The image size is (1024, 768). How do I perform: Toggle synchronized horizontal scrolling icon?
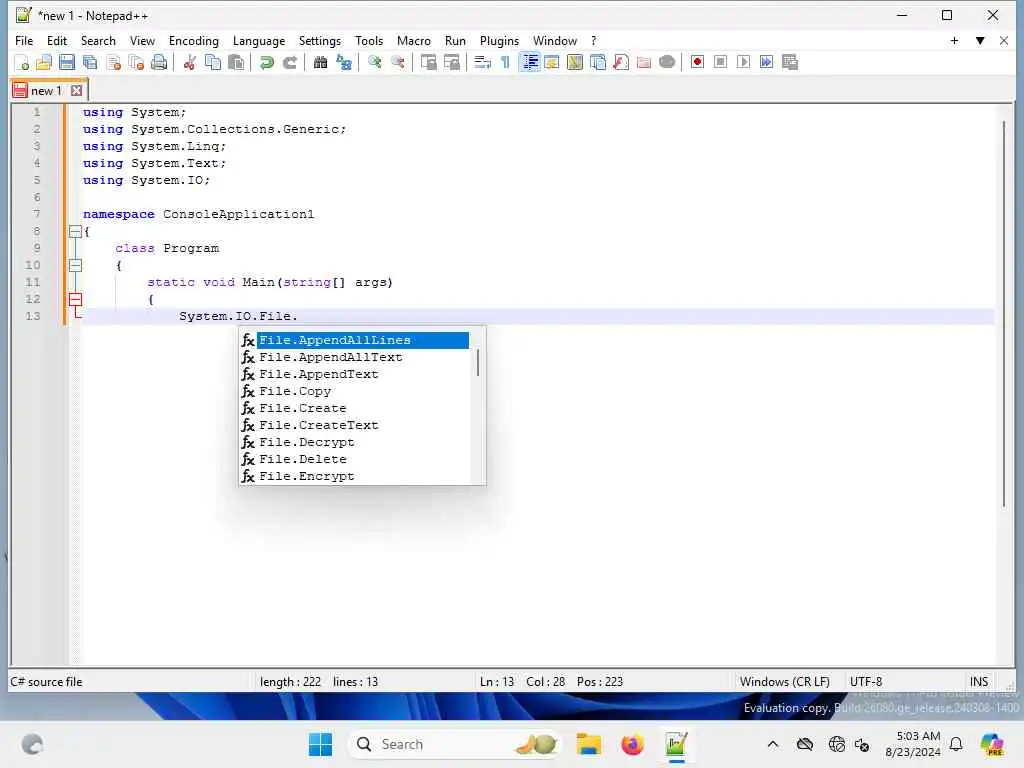coord(451,62)
